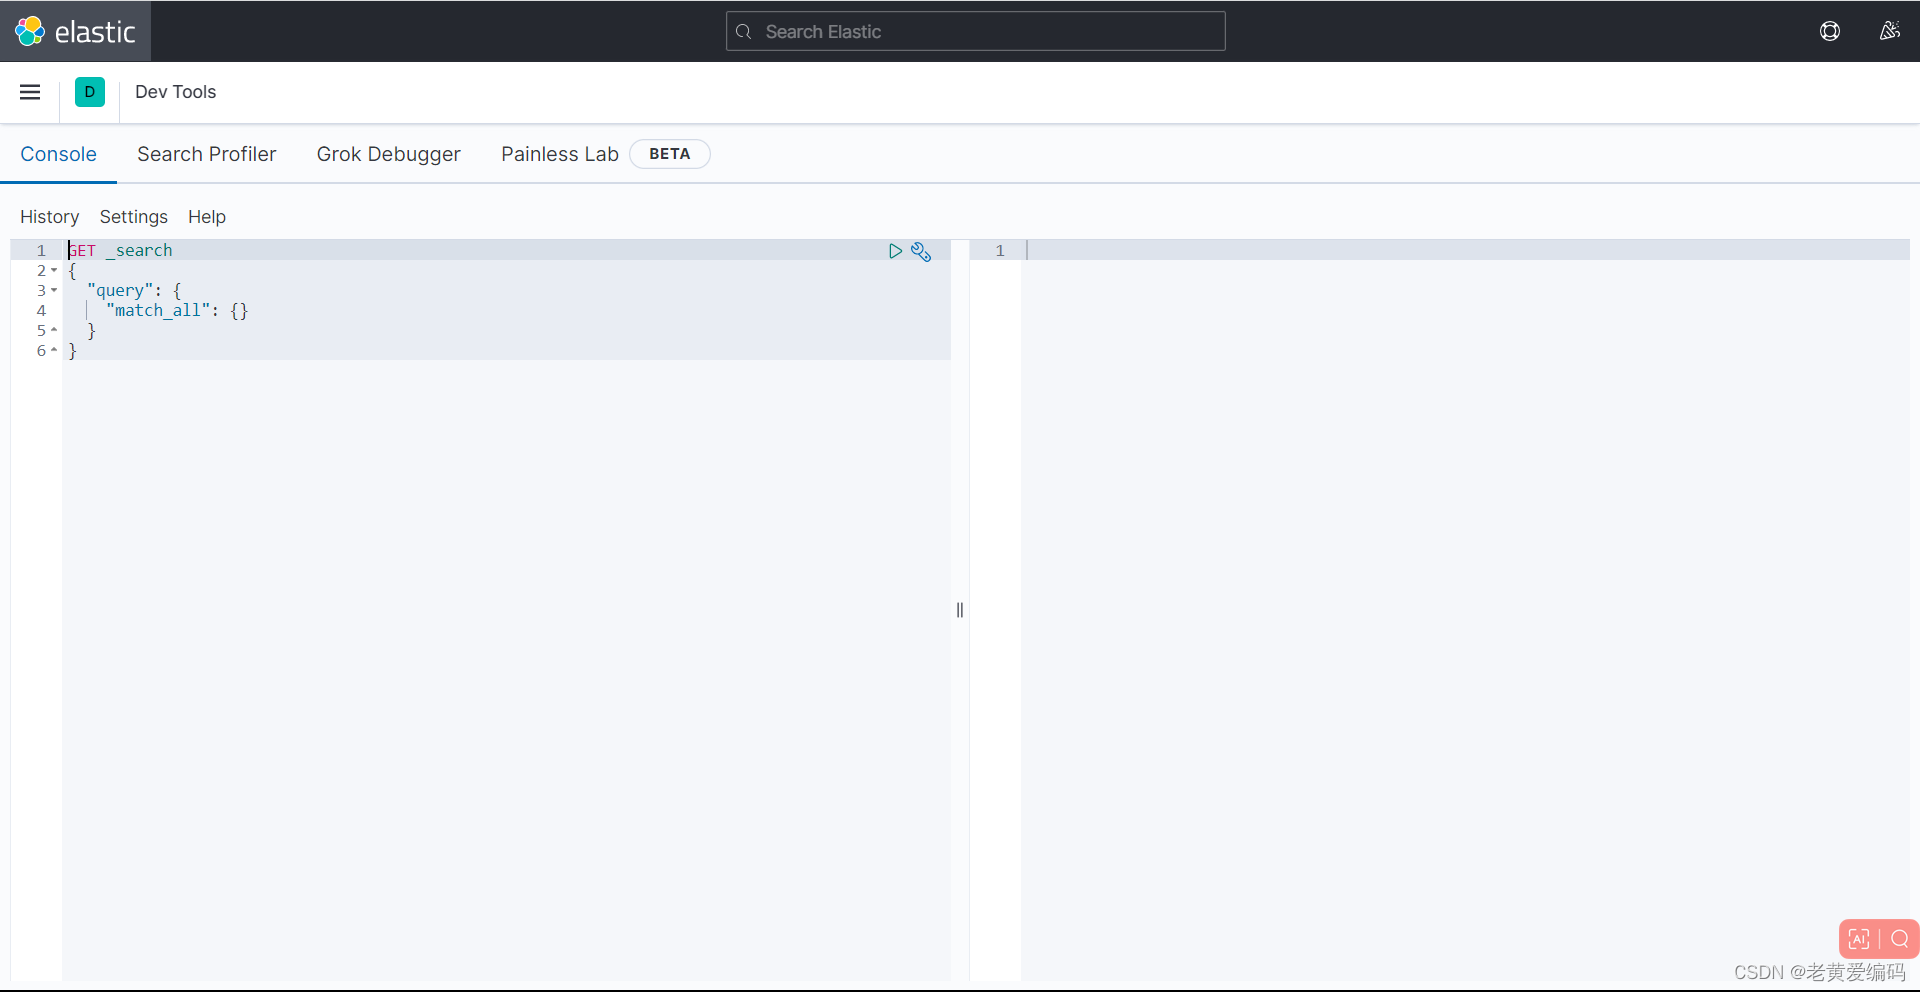
Task: Toggle the fold marker on line 5
Action: coord(54,330)
